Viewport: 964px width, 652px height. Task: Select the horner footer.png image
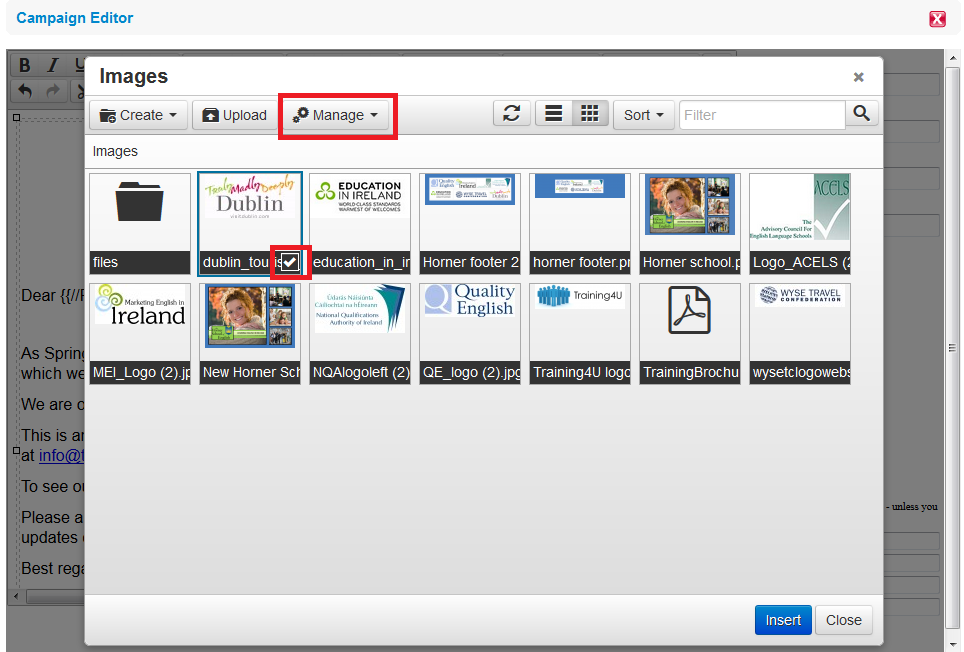580,224
